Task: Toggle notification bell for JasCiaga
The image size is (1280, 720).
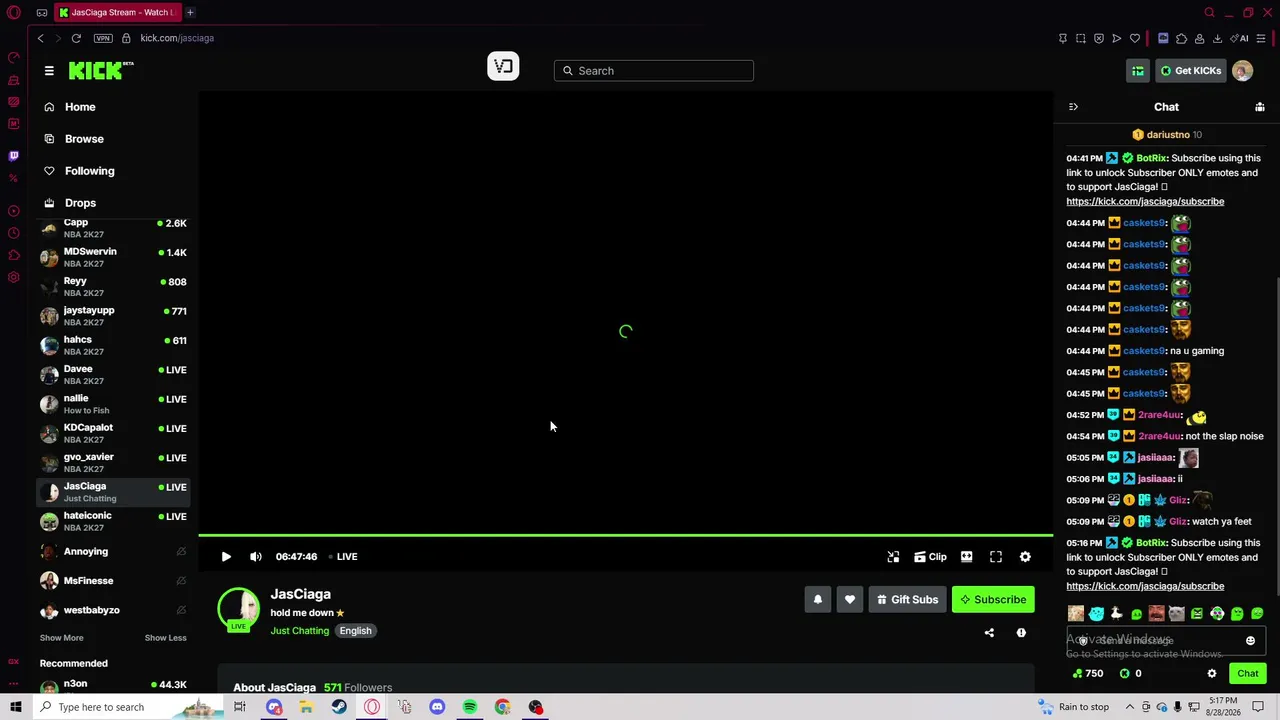Action: click(x=817, y=600)
